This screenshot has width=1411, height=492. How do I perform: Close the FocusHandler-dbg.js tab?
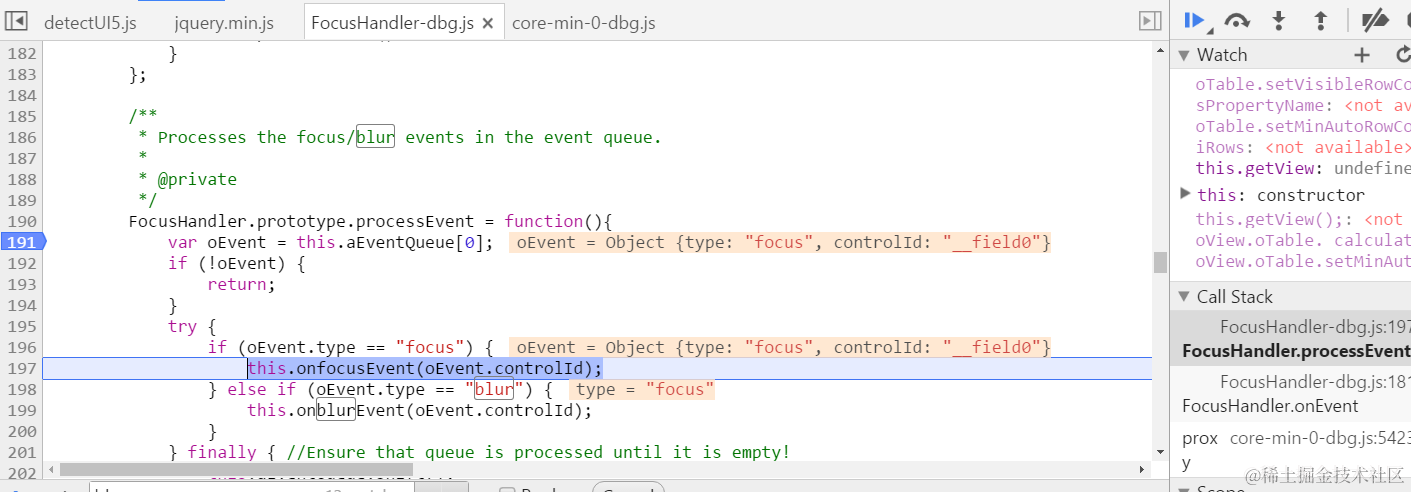coord(487,23)
